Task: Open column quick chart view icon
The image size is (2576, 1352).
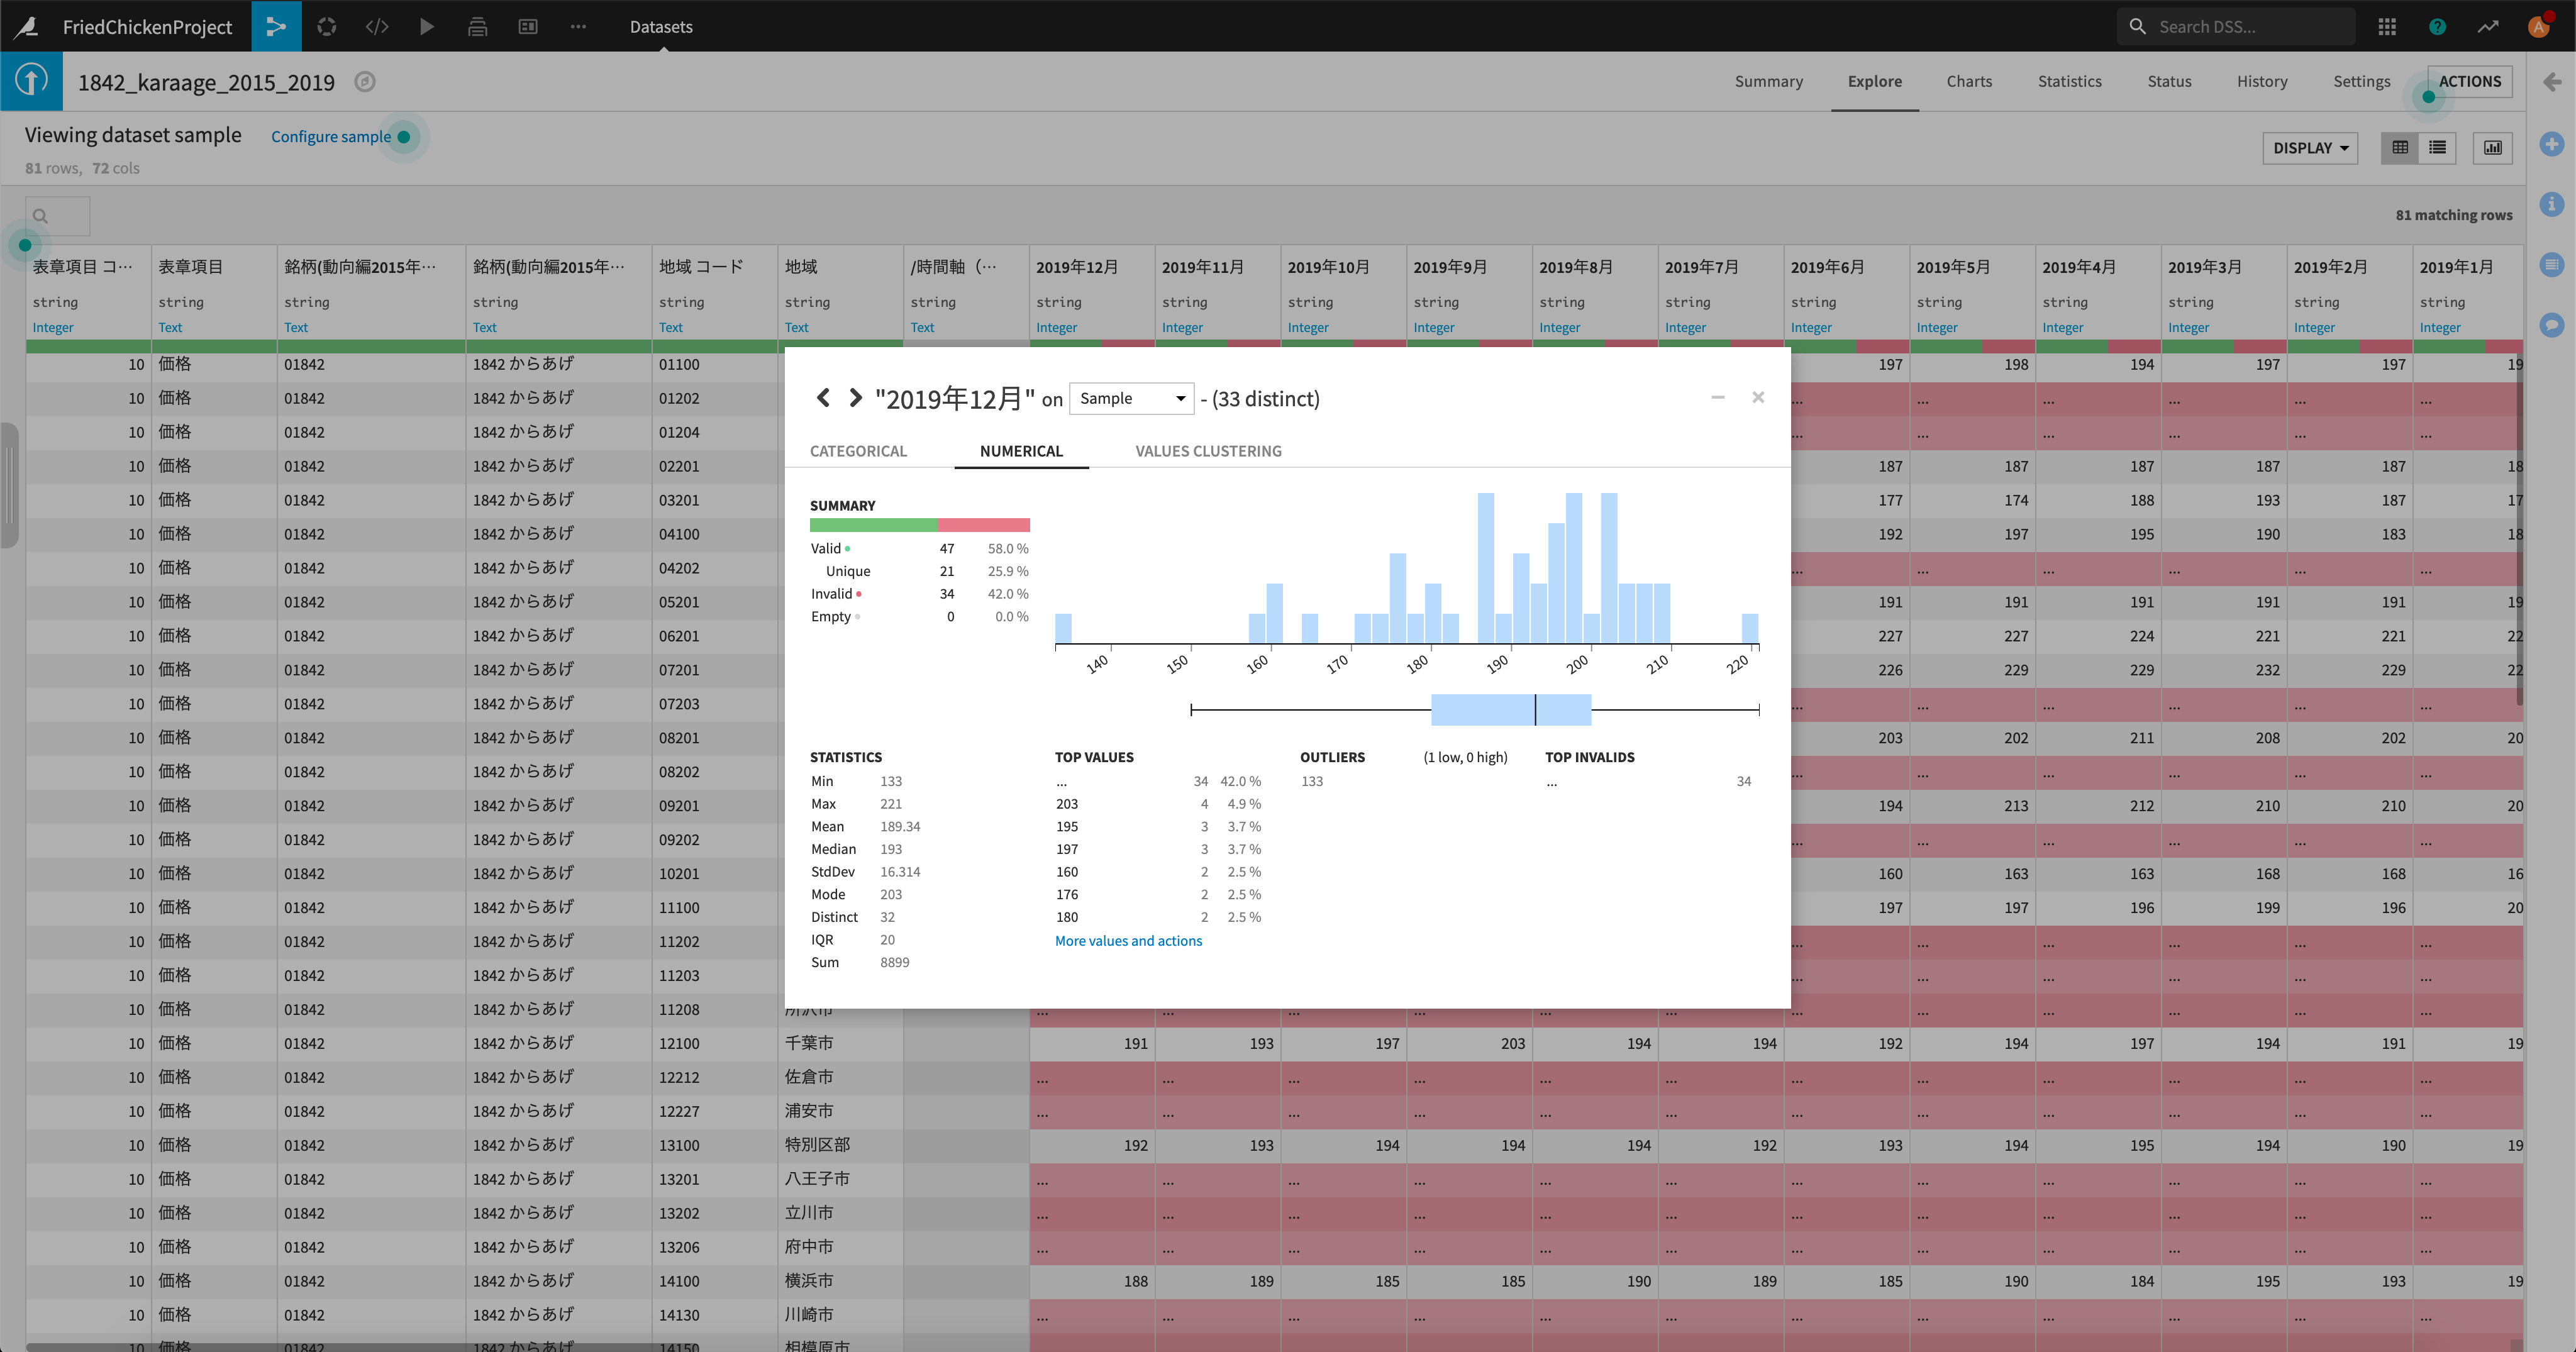Action: (2493, 148)
